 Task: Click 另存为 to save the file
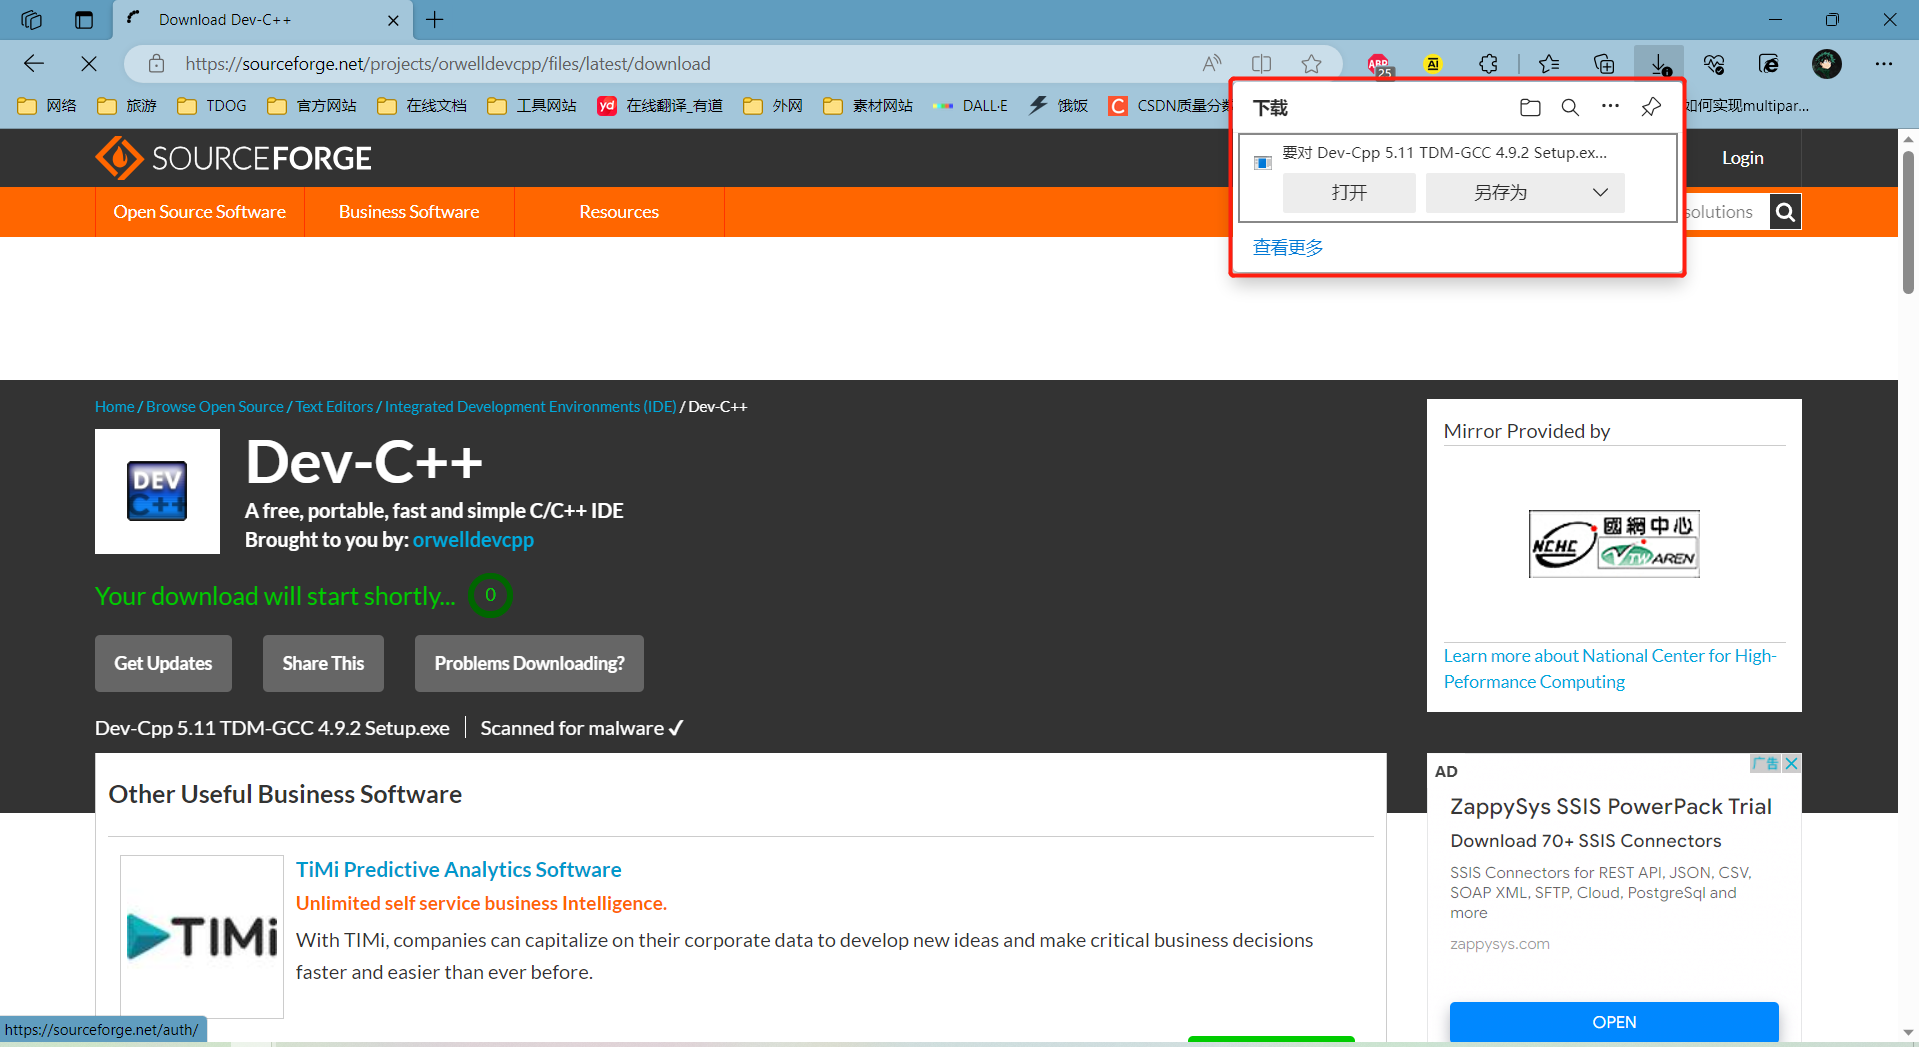1501,193
